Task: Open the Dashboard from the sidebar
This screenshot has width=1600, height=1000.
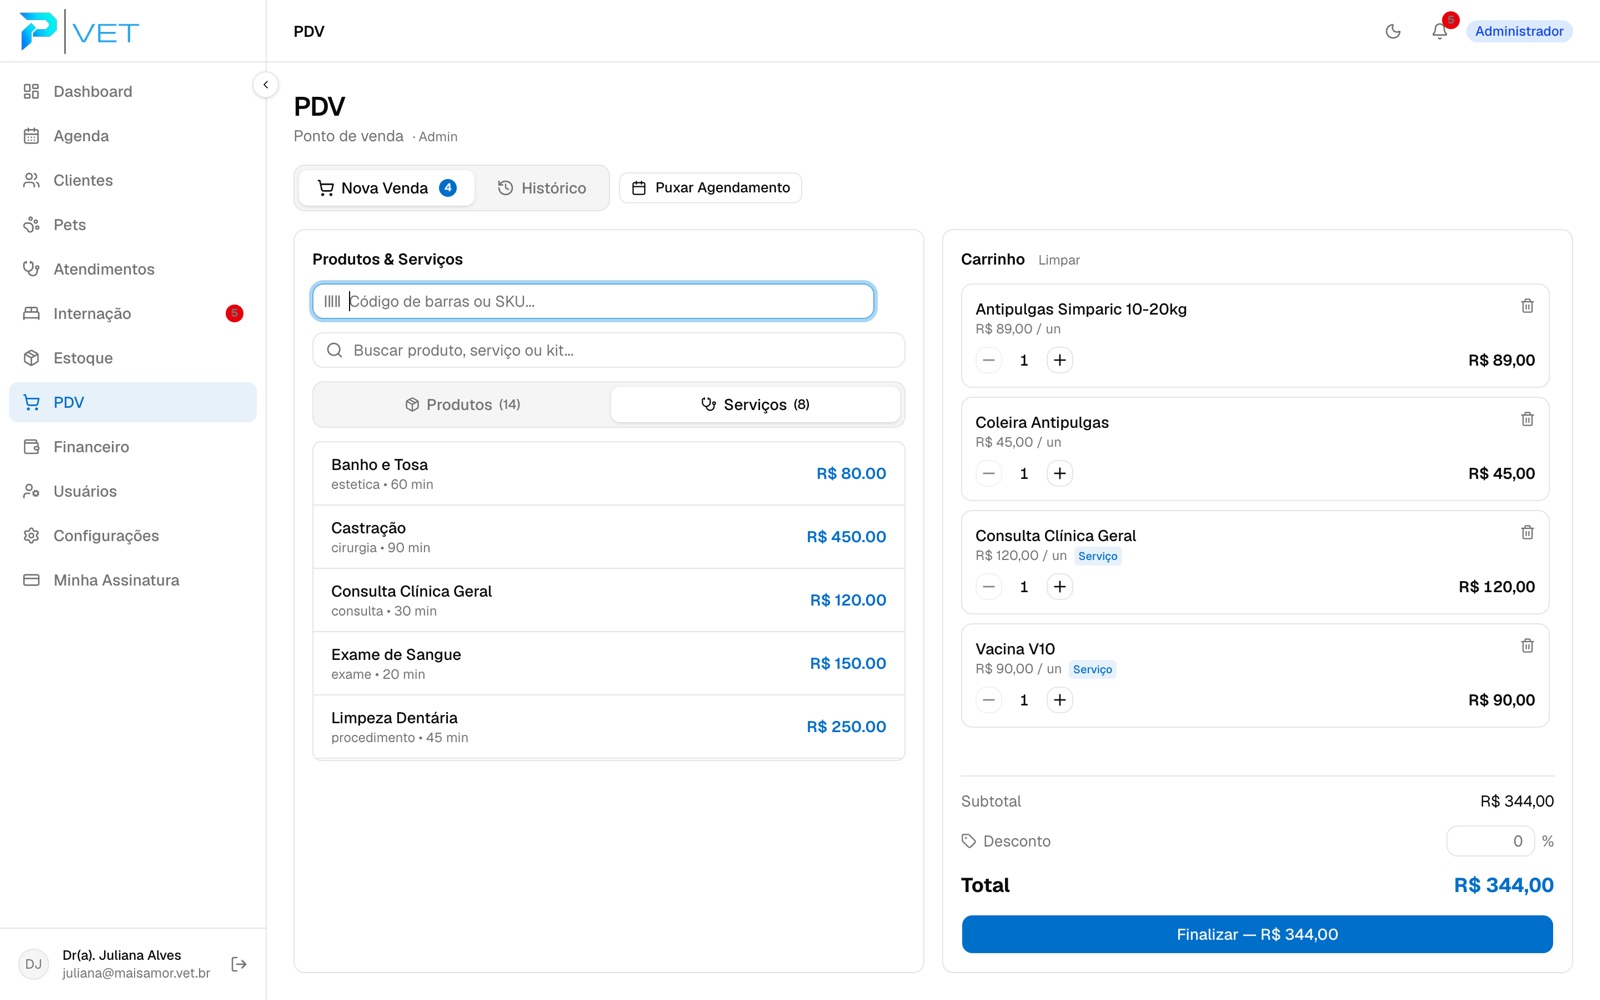Action: tap(133, 91)
